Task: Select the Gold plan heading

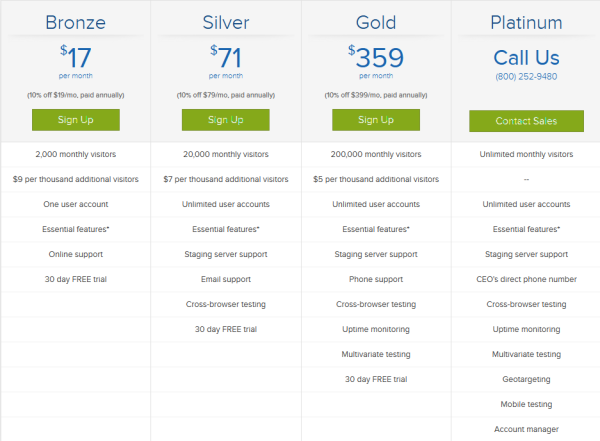Action: pos(376,23)
